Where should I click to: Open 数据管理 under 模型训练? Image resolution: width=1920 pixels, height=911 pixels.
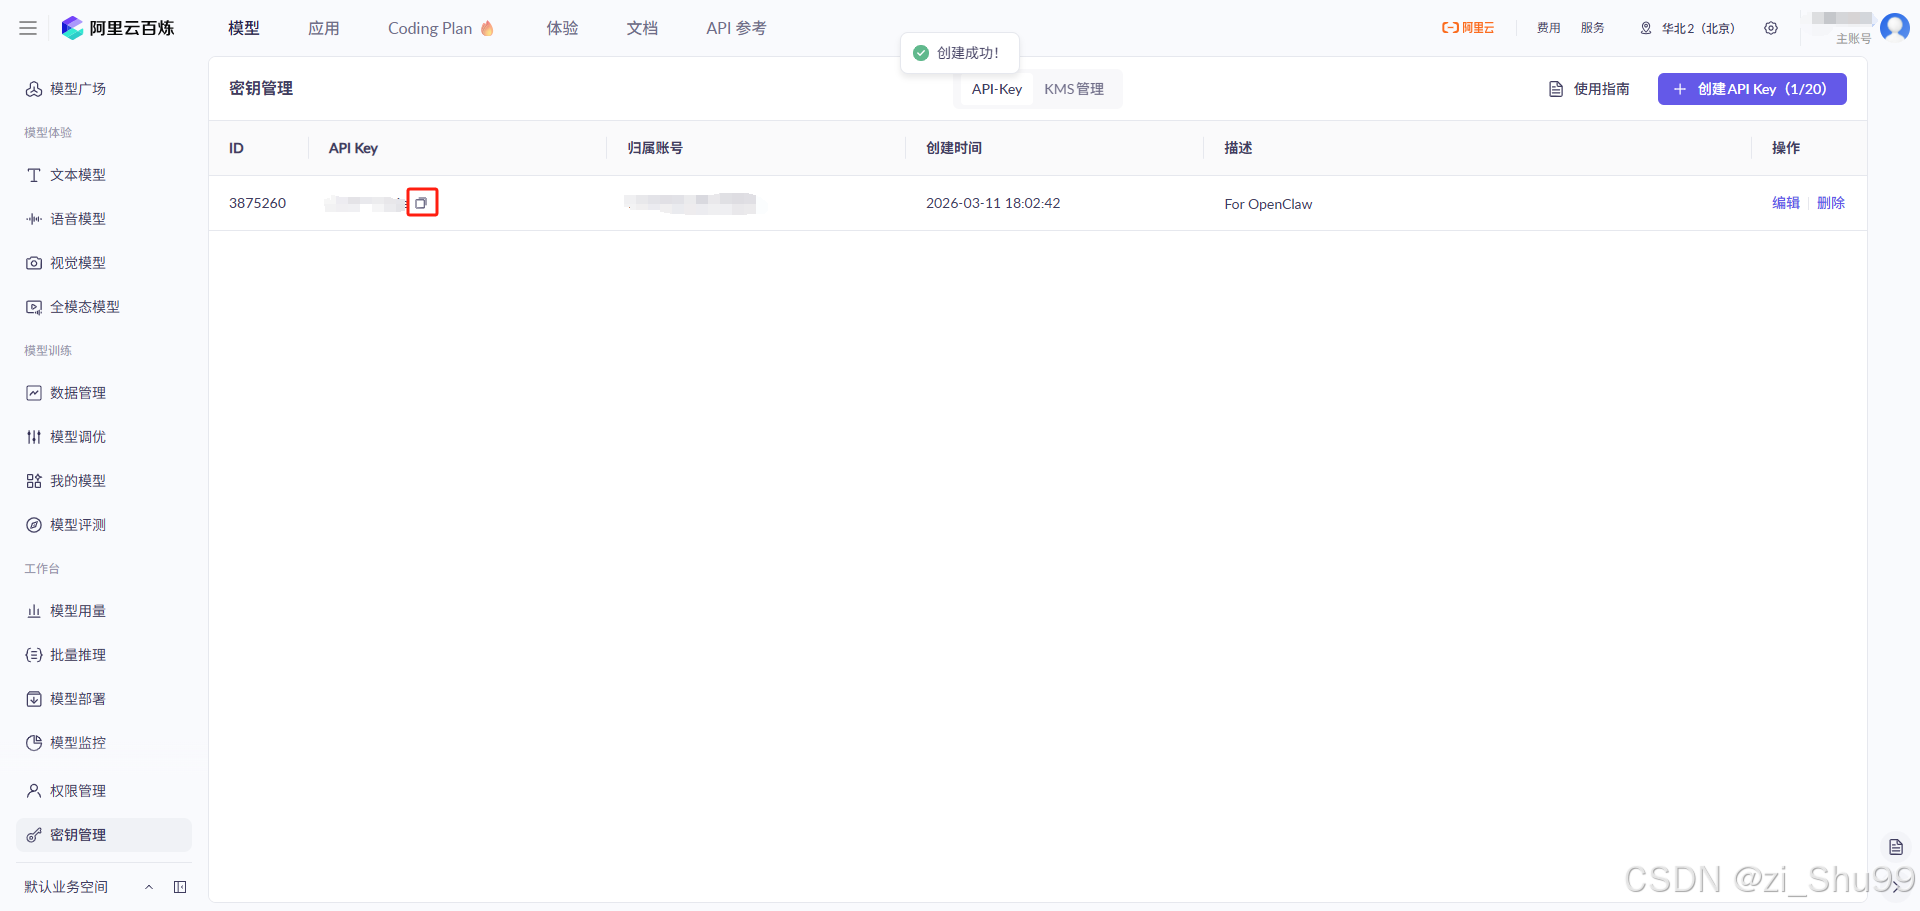(79, 392)
